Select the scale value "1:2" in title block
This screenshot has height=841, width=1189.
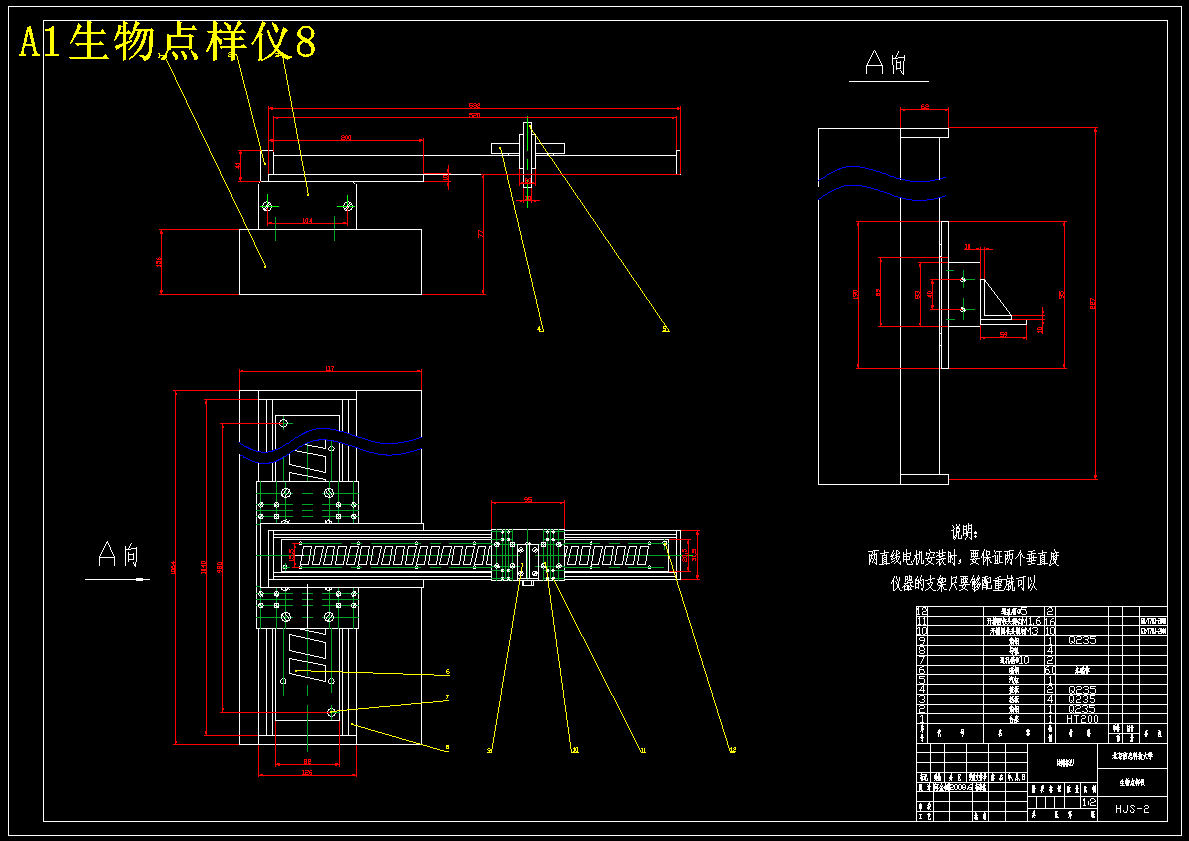1089,802
